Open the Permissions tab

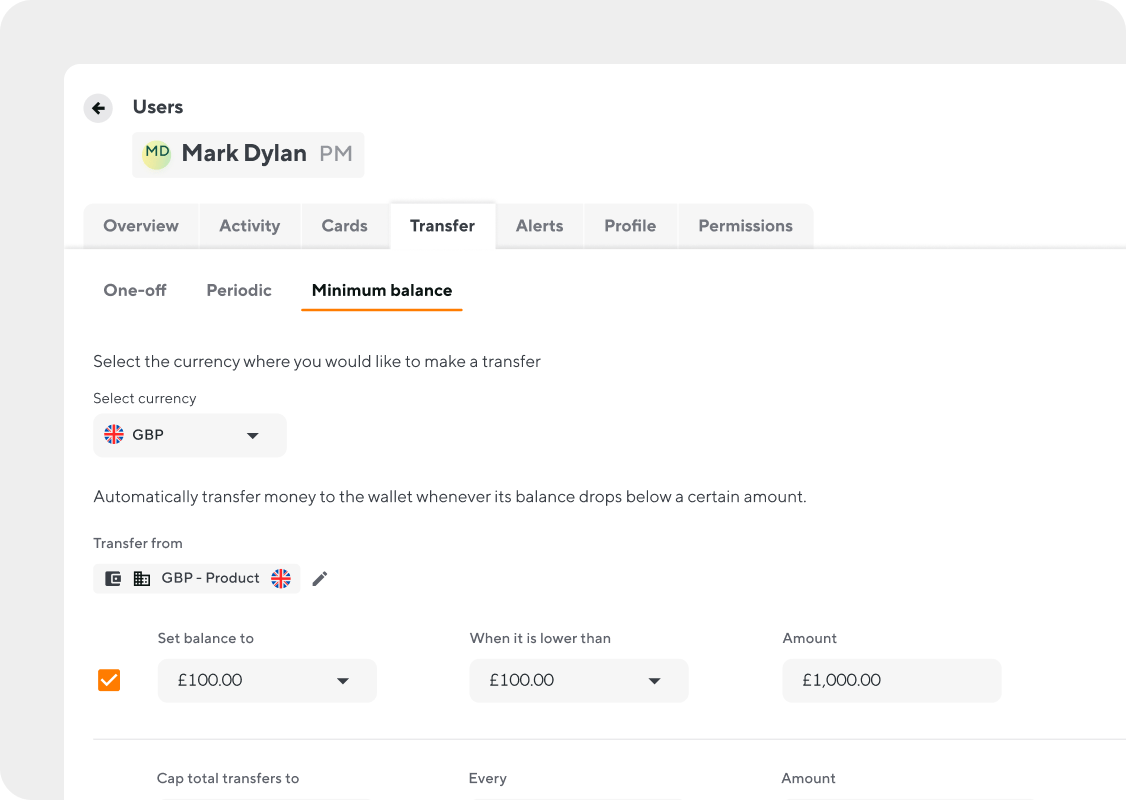[x=745, y=226]
